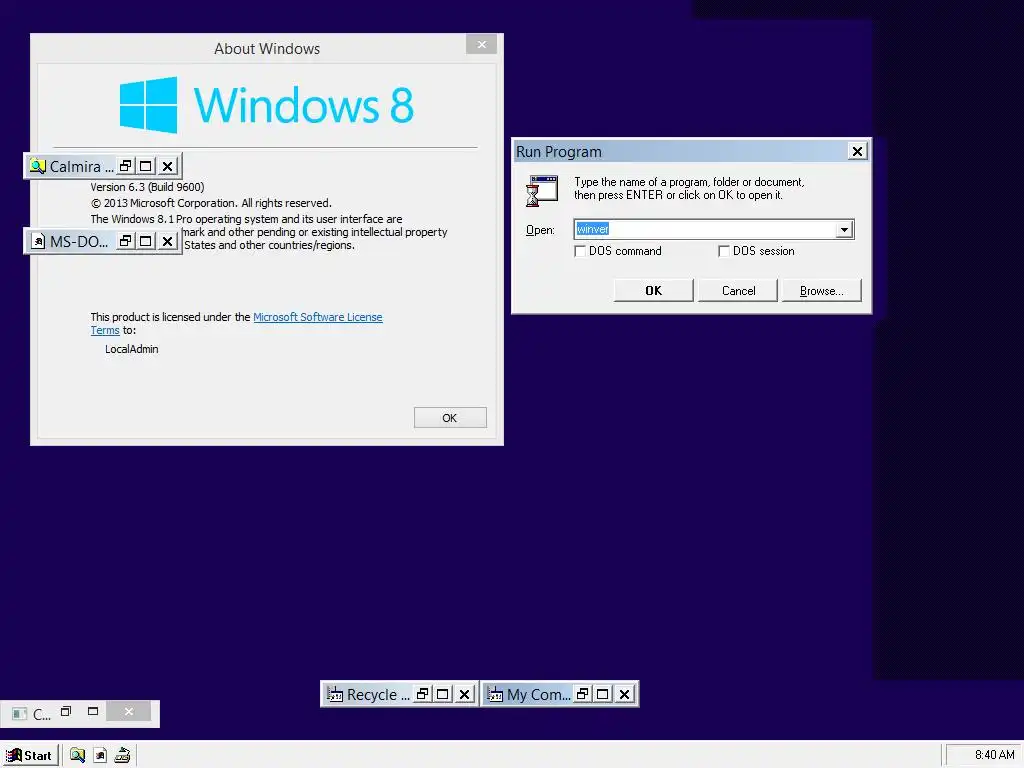Screen dimensions: 1024x768
Task: Click the desktop tray icon in taskbar
Action: coord(122,756)
